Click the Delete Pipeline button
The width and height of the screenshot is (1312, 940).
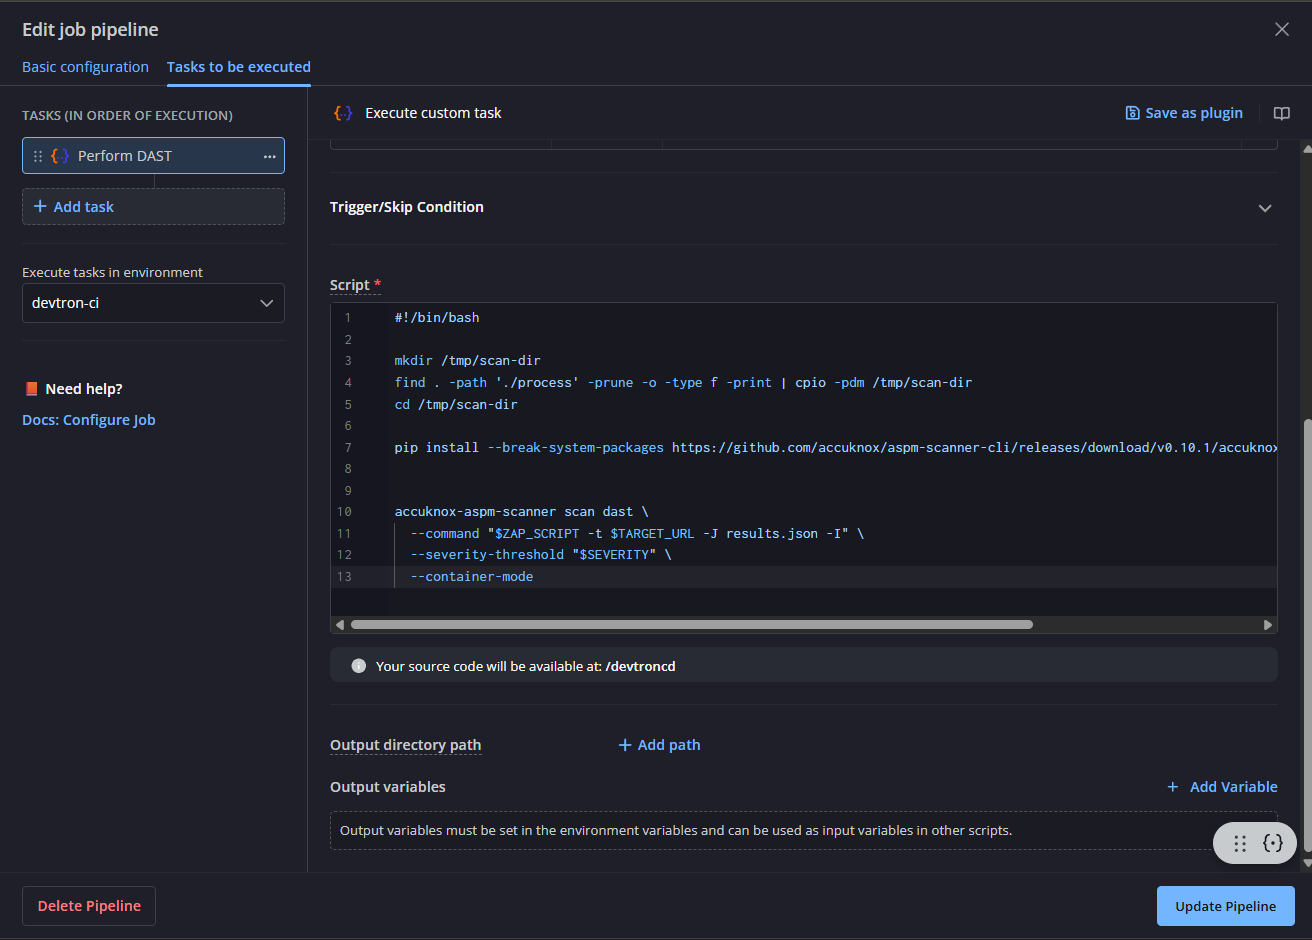point(89,906)
